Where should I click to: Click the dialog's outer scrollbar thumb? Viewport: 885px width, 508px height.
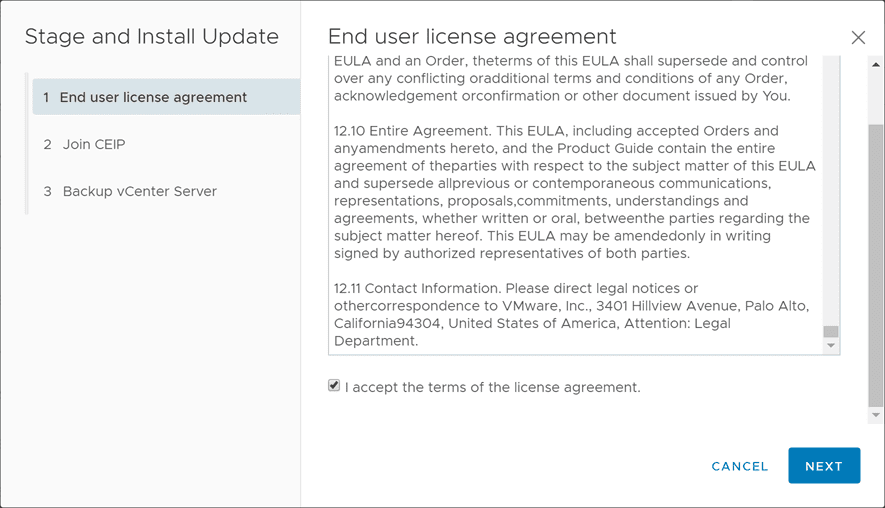click(876, 265)
